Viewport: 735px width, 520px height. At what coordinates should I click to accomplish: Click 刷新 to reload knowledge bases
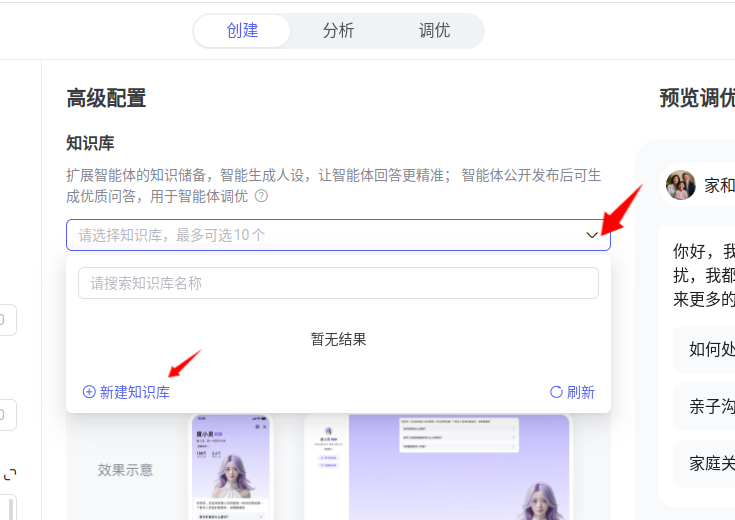[572, 392]
